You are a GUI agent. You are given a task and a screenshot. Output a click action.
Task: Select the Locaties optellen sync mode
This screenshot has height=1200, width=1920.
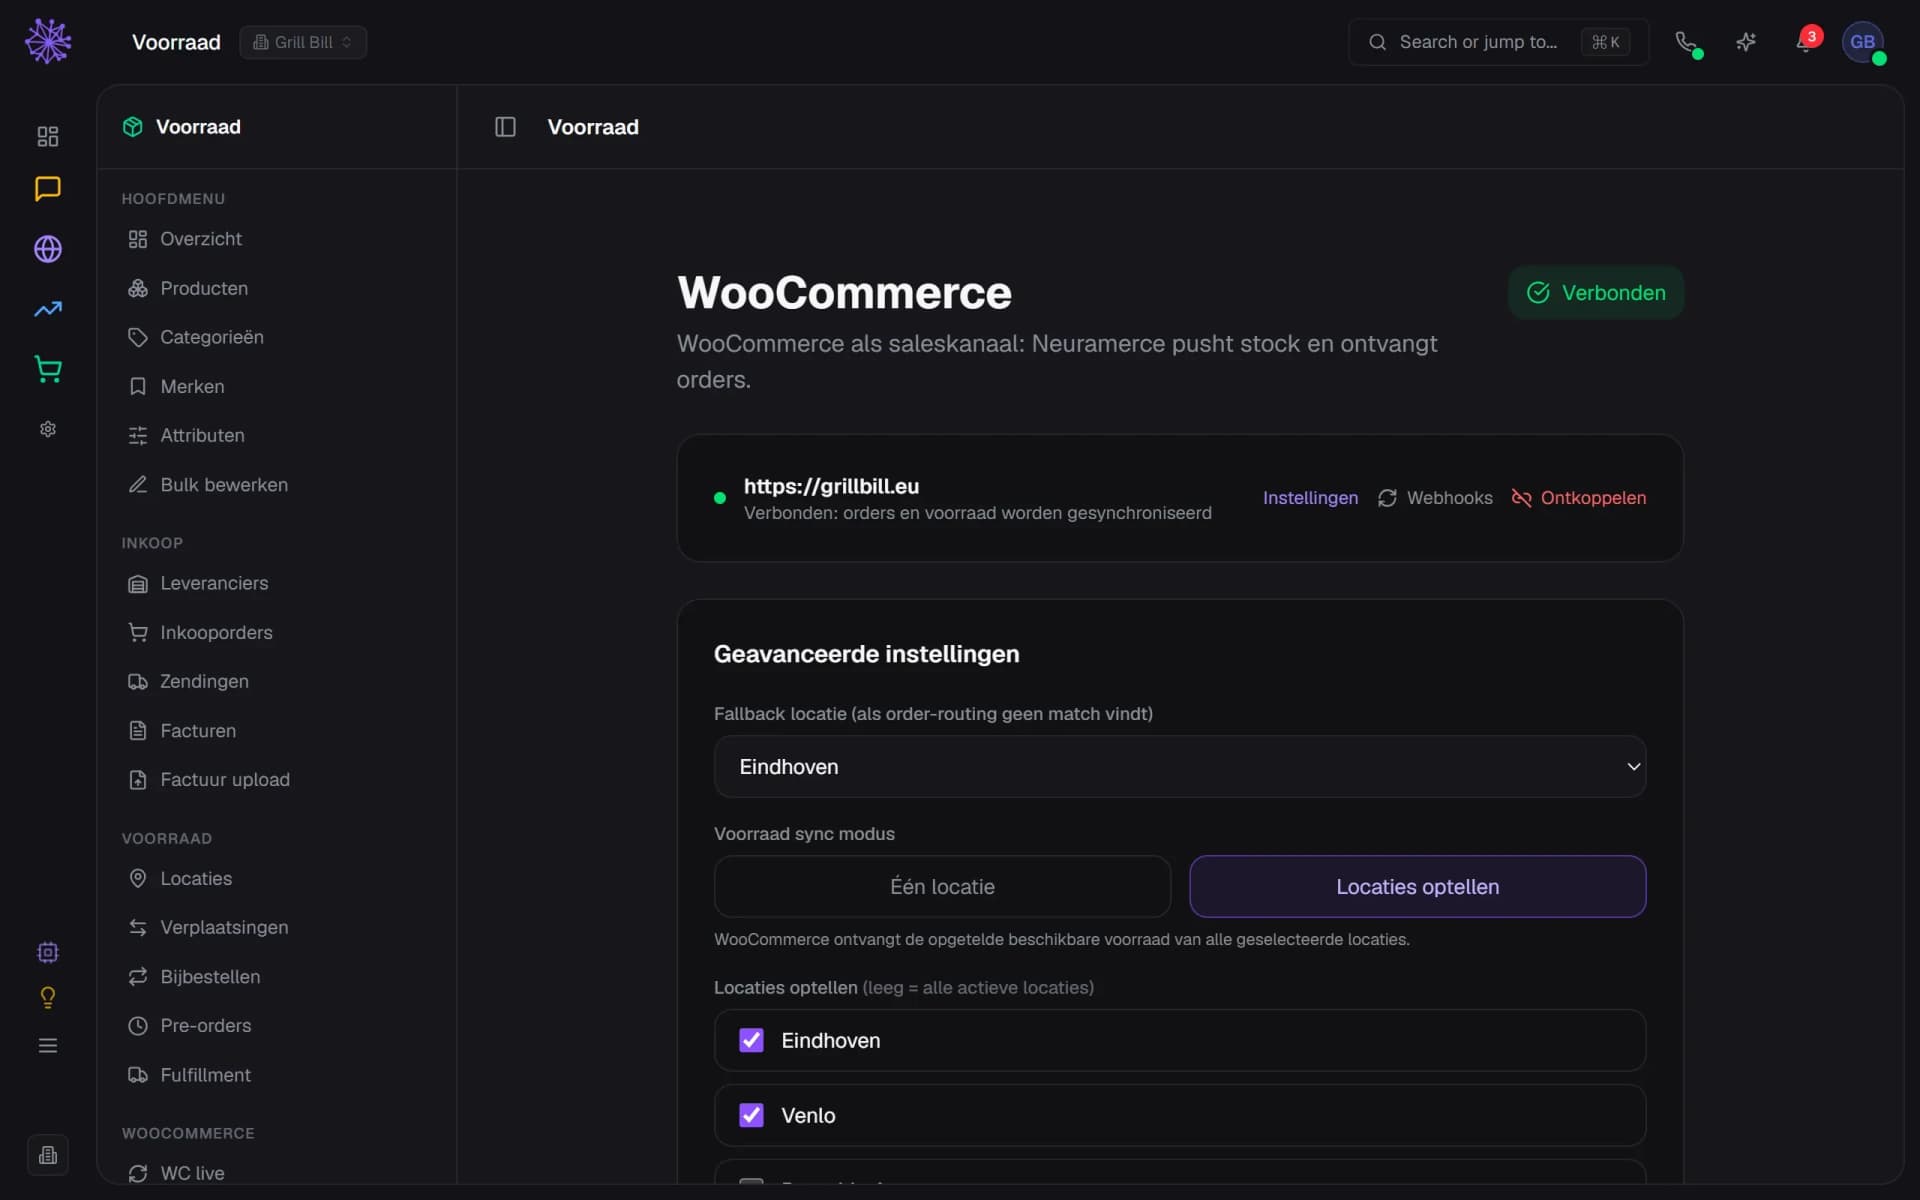coord(1417,886)
